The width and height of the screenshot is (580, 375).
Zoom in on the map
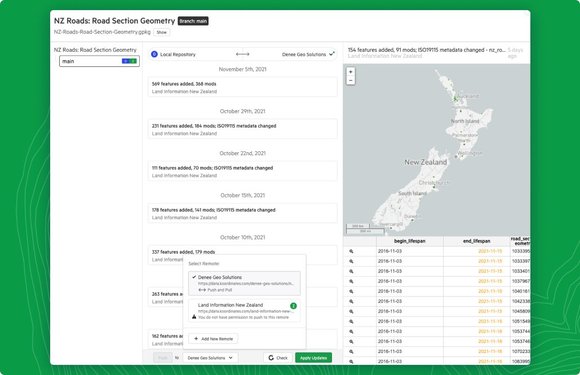click(351, 72)
